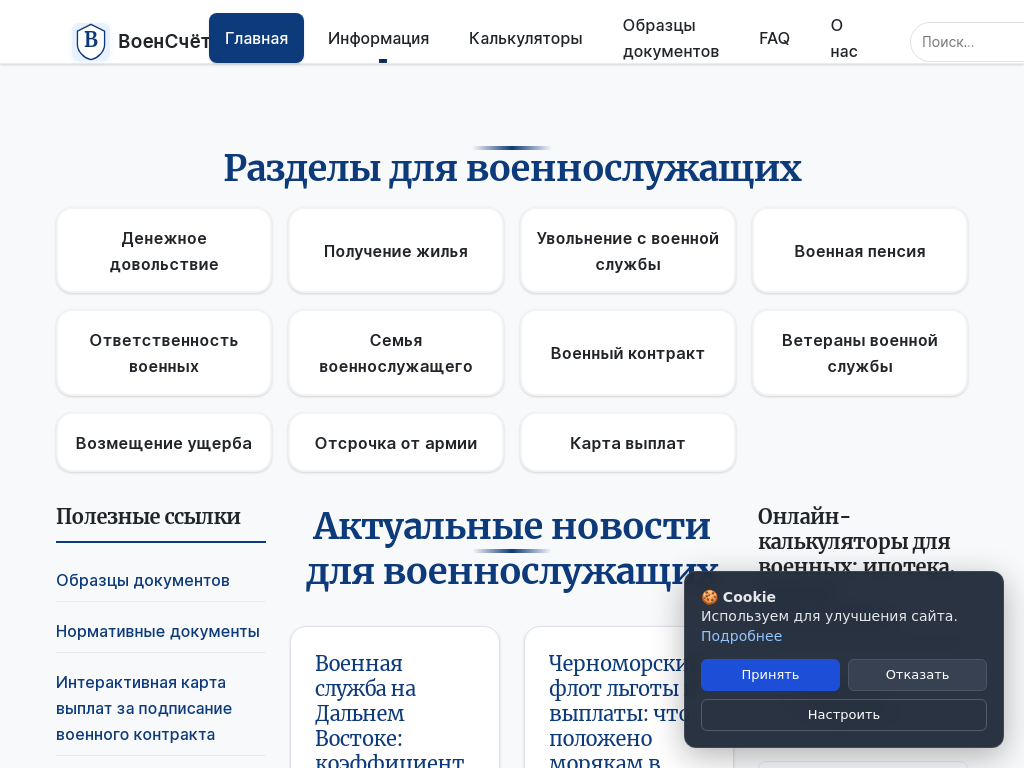Open the FAQ page

[x=774, y=38]
